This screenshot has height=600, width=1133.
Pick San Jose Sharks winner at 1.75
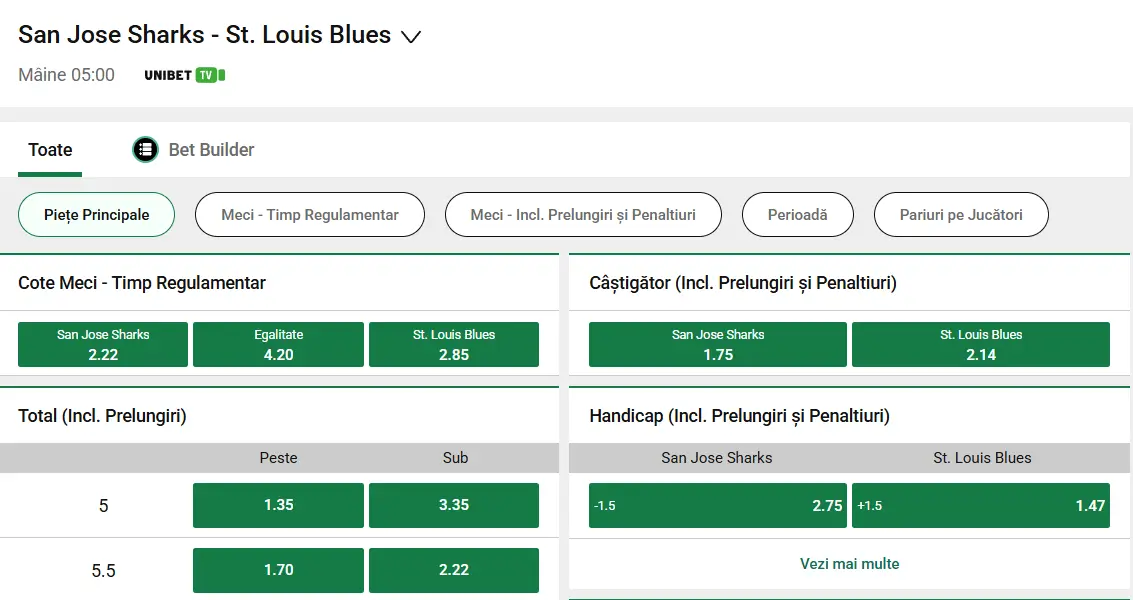click(x=717, y=344)
